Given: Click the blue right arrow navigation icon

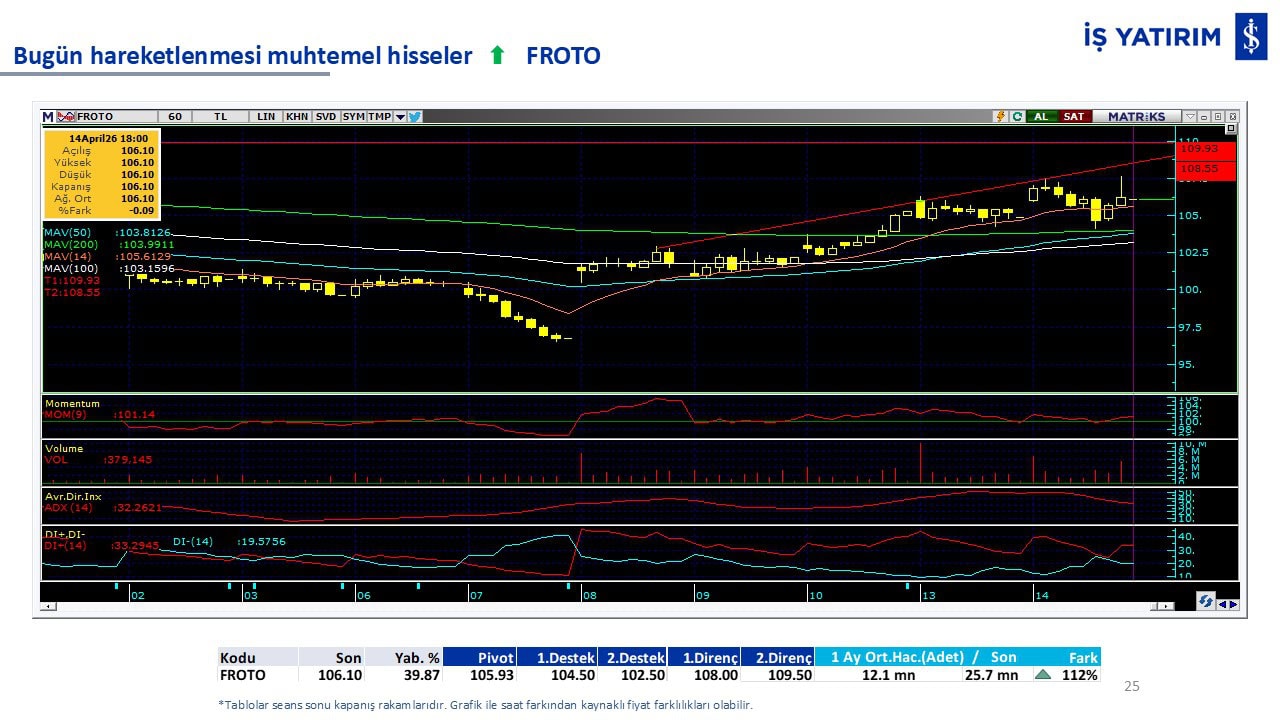Looking at the screenshot, I should [1233, 603].
